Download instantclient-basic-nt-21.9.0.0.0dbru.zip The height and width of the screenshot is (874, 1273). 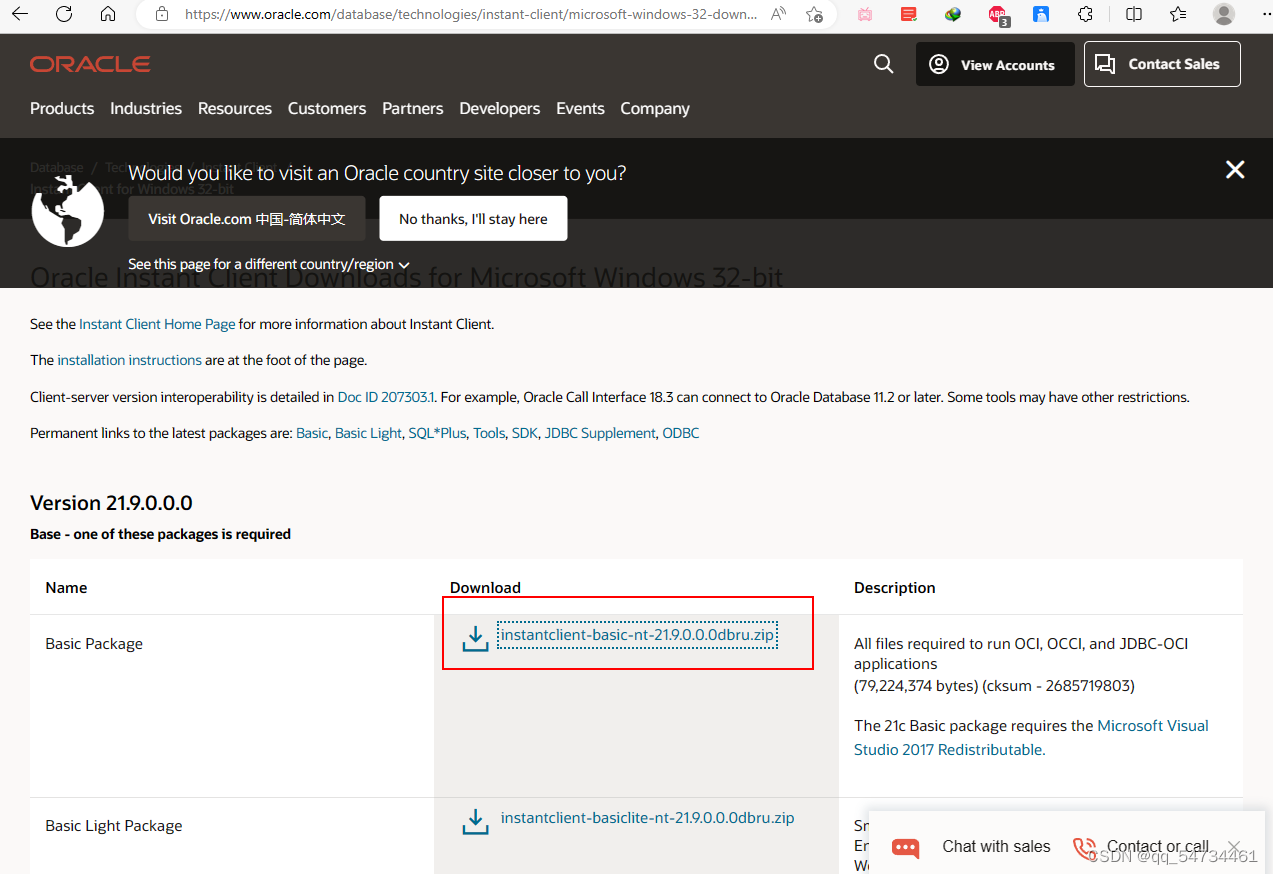(638, 635)
